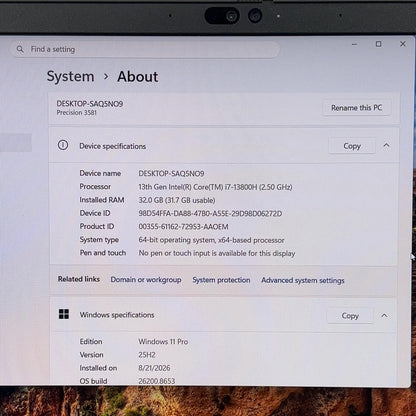
Task: Click the Windows logo icon
Action: (64, 314)
